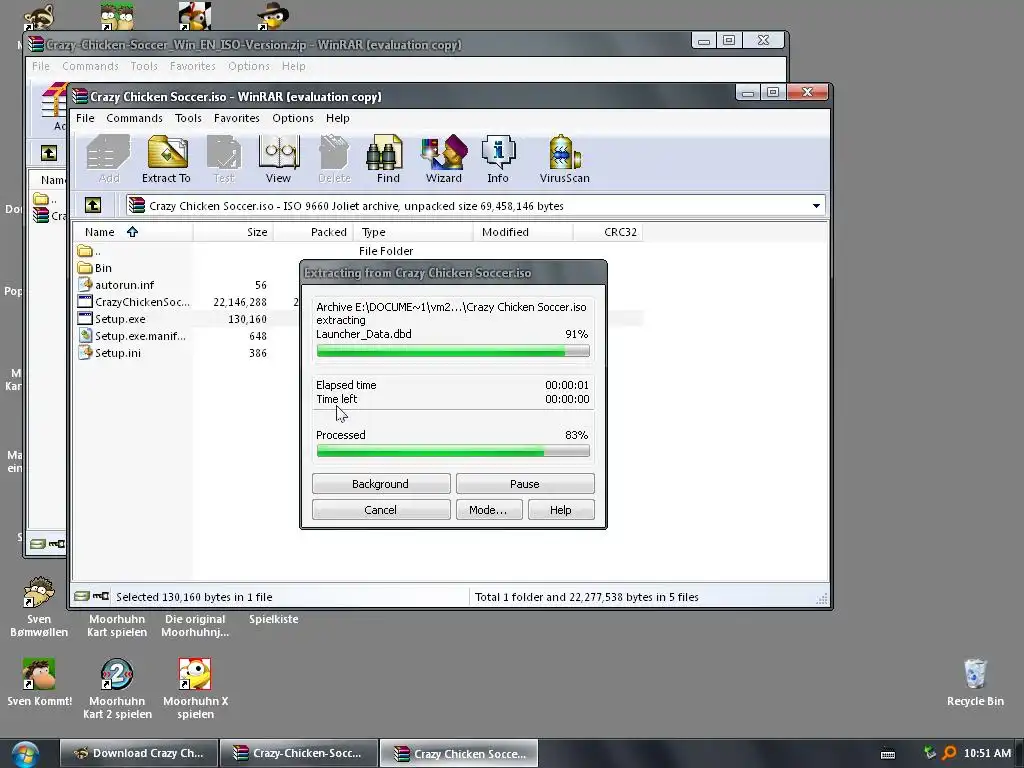The width and height of the screenshot is (1024, 768).
Task: Click the Background button in extraction dialog
Action: point(381,484)
